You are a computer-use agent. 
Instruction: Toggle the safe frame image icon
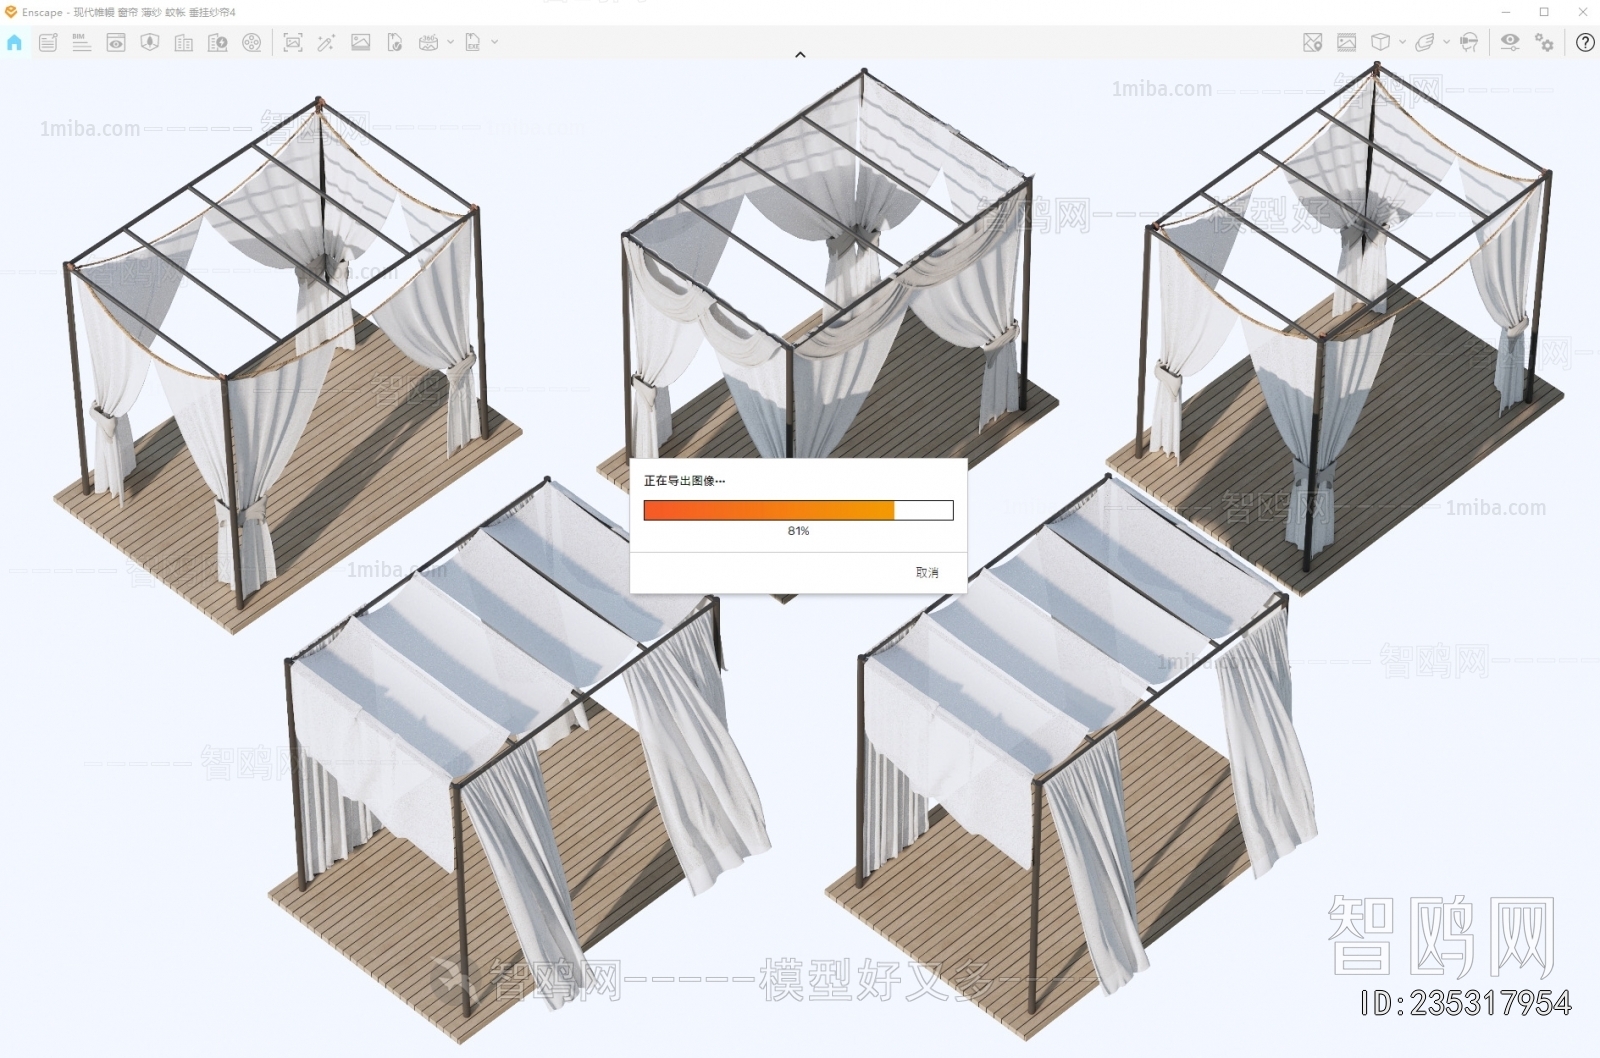[1347, 43]
